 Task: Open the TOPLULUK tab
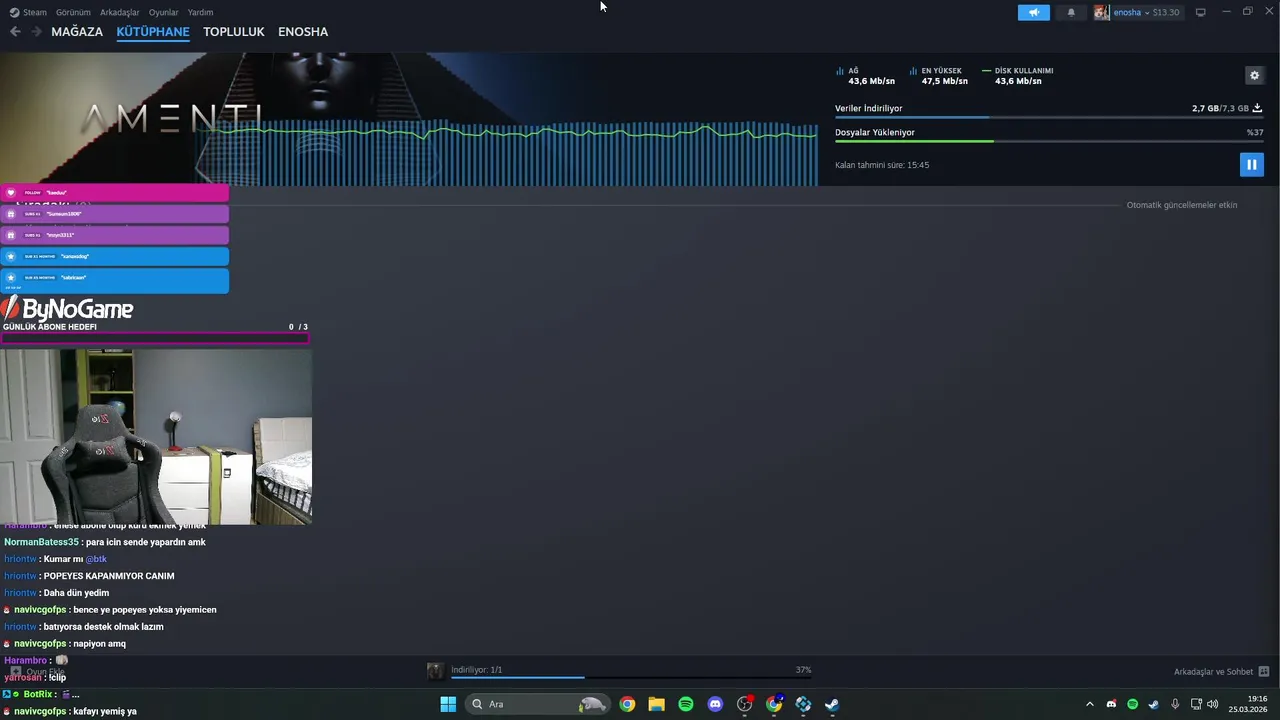[234, 32]
